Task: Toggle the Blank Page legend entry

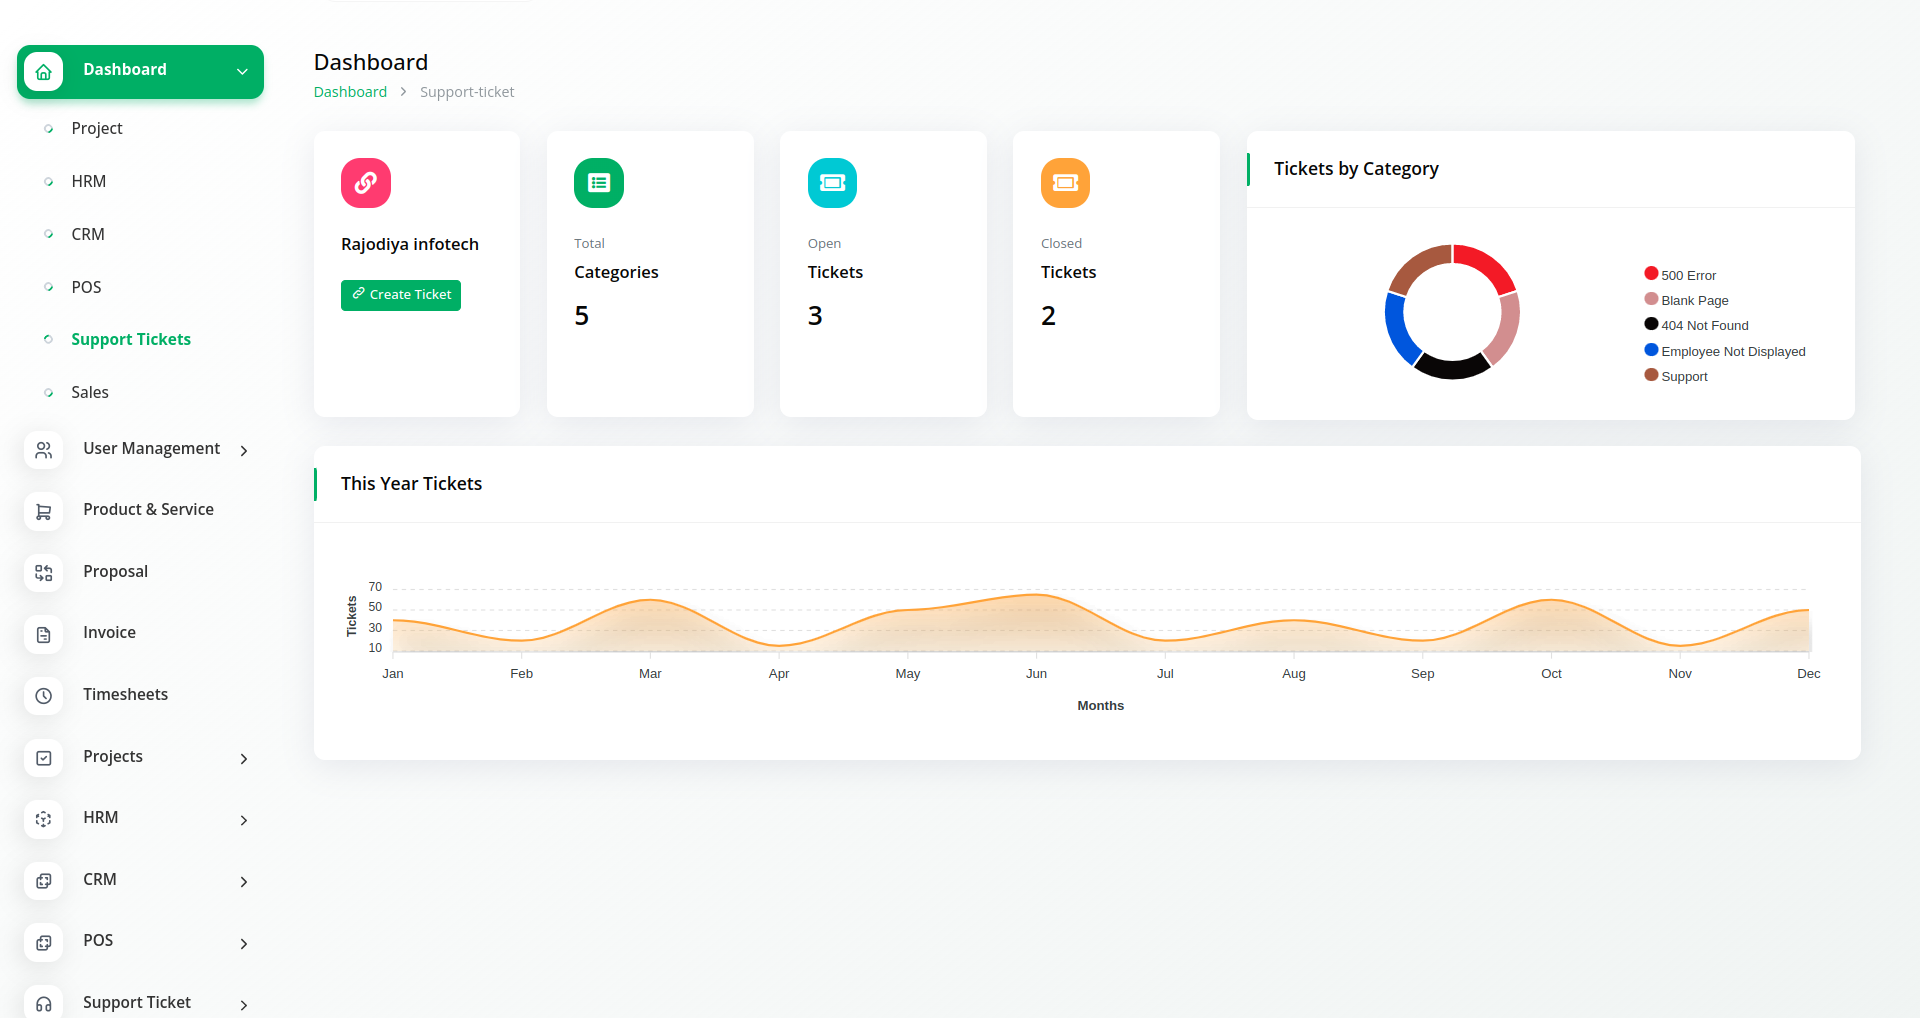Action: (1693, 300)
